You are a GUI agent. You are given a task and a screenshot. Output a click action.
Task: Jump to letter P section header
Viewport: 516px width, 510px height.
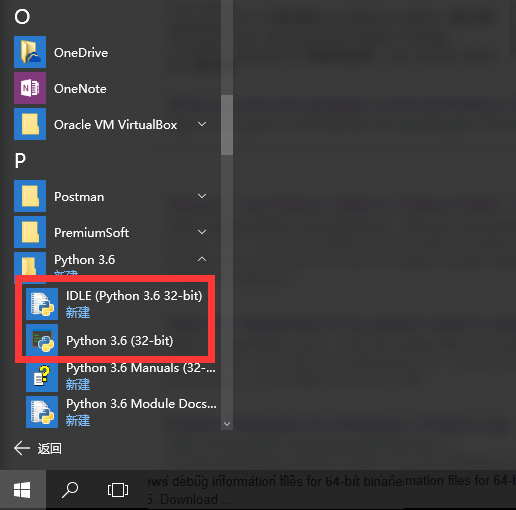[20, 161]
